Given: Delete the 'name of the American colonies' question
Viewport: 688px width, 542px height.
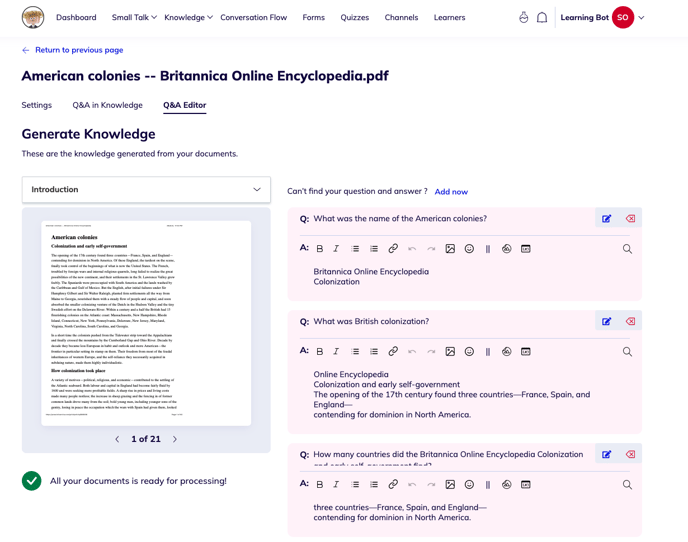Looking at the screenshot, I should click(x=630, y=219).
